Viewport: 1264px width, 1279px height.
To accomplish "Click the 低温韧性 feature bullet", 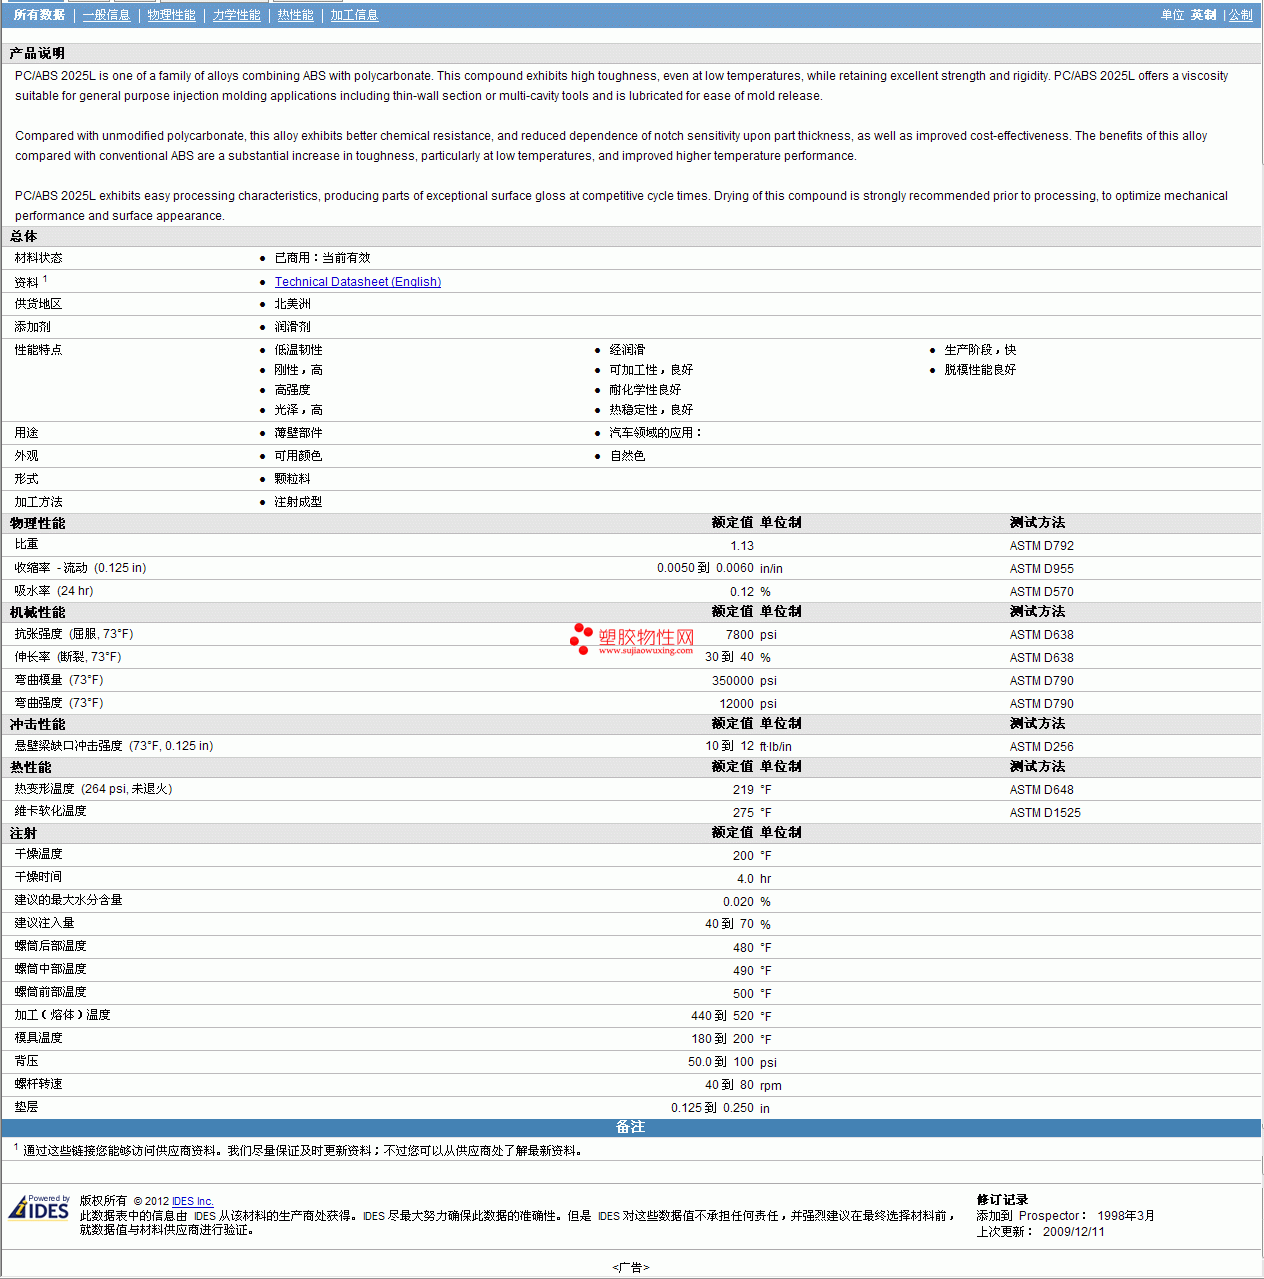I will 298,350.
